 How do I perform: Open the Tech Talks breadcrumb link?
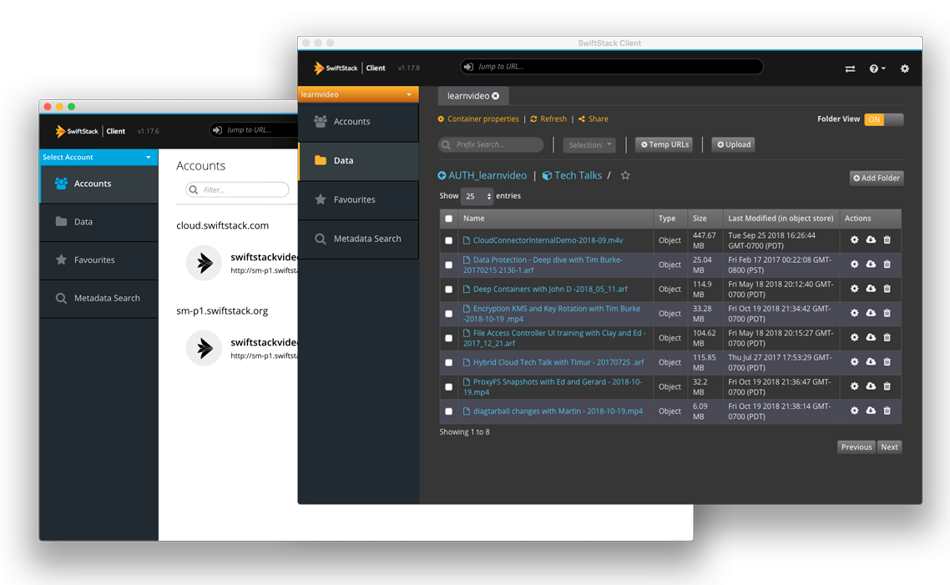pyautogui.click(x=572, y=176)
